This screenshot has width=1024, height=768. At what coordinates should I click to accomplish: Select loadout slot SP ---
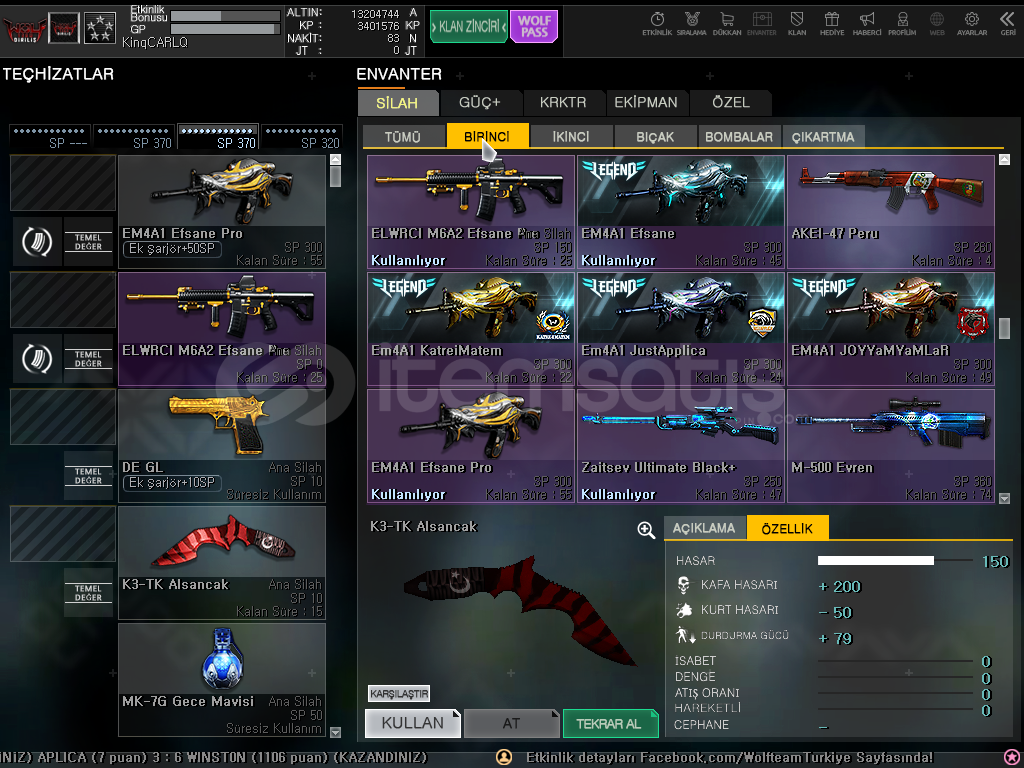pyautogui.click(x=49, y=137)
